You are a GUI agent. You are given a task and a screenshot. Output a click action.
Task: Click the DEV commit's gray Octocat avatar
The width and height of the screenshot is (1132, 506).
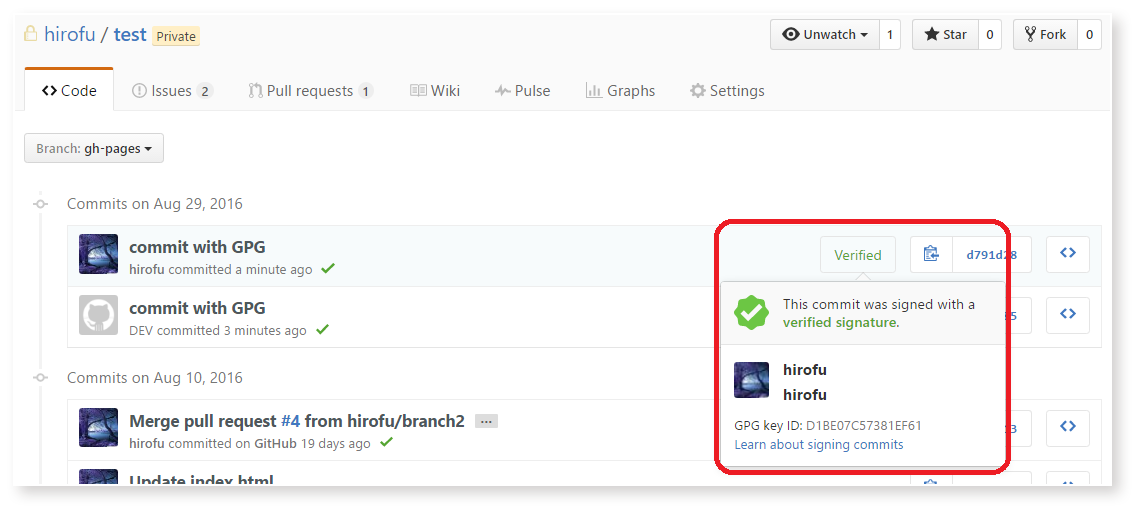[x=98, y=315]
